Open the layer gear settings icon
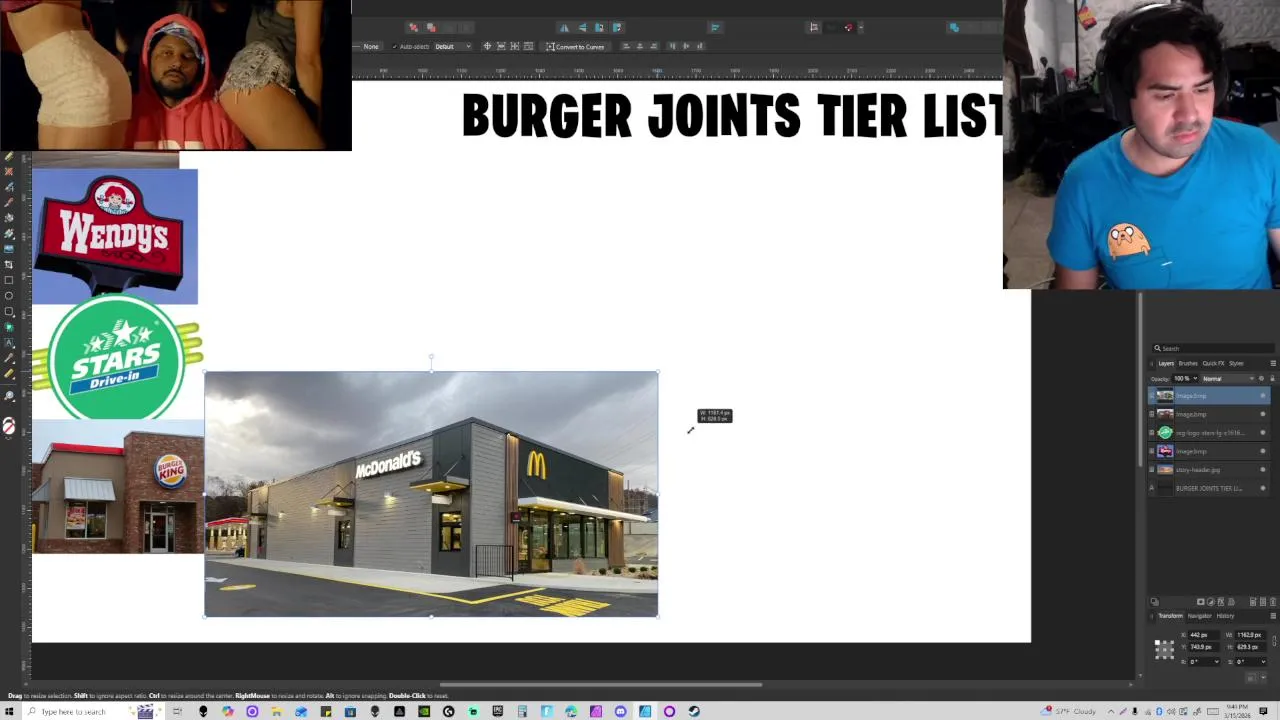The height and width of the screenshot is (720, 1280). click(x=1261, y=379)
